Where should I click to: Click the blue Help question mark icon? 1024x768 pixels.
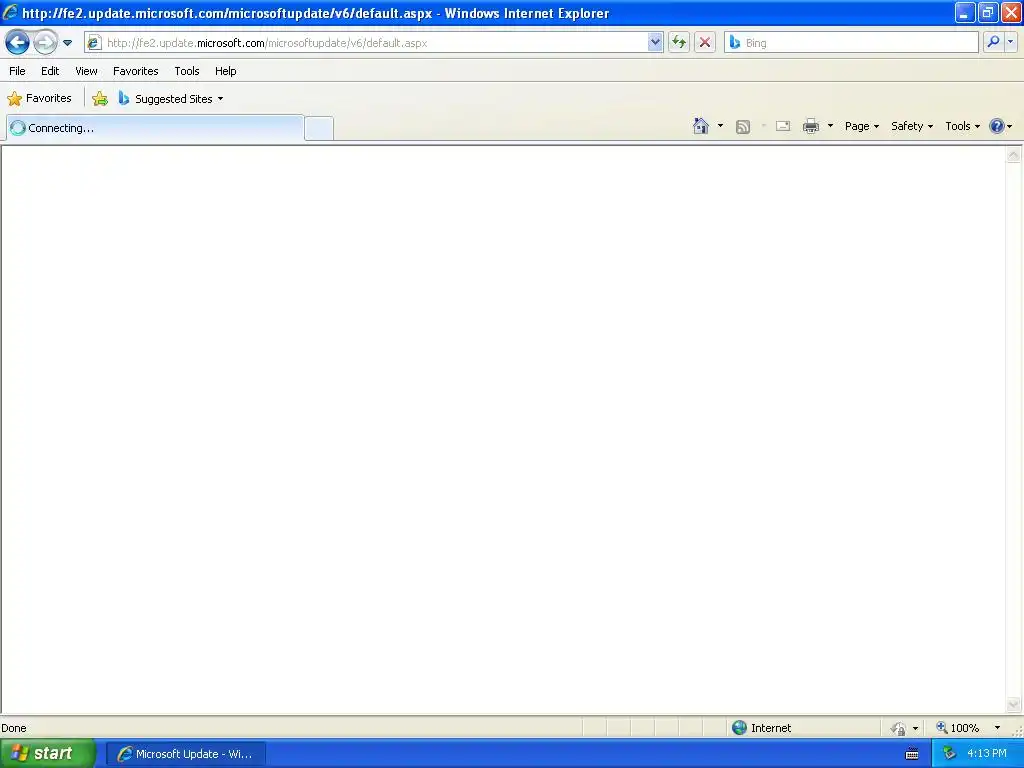(x=997, y=126)
